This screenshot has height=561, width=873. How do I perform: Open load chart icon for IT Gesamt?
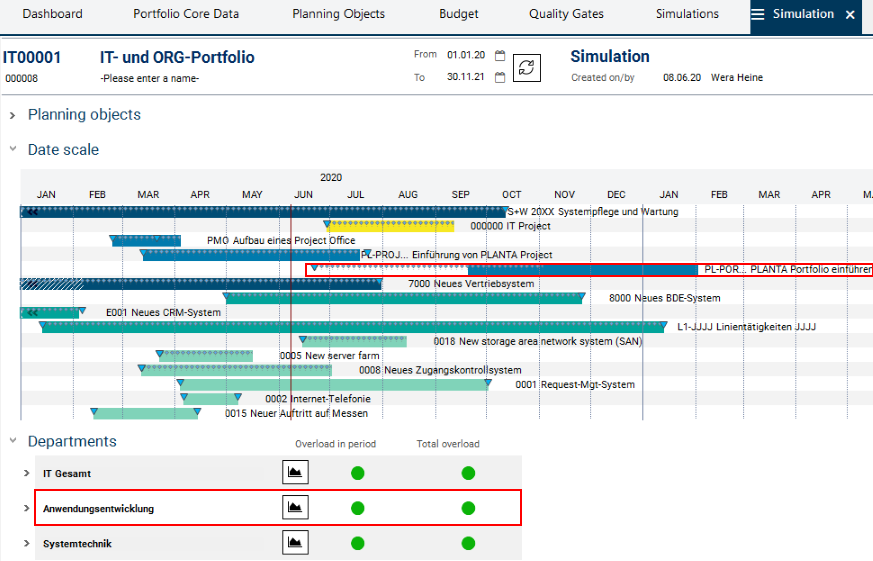[295, 473]
